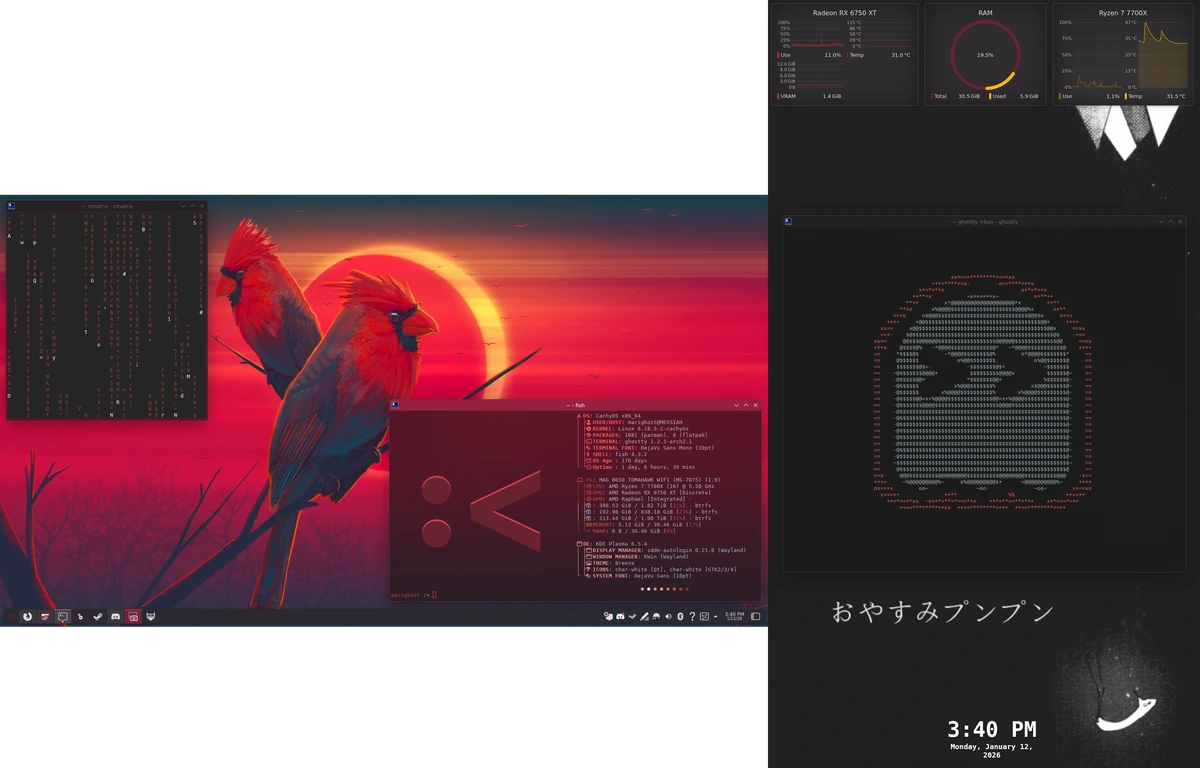Click the question mark tray icon
This screenshot has height=768, width=1200.
point(692,617)
